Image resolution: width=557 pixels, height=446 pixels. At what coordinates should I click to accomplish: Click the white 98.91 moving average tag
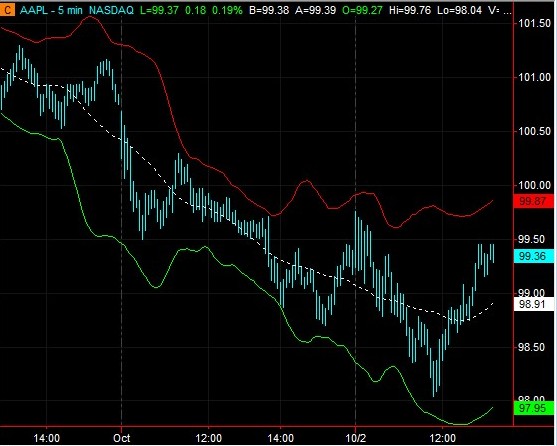click(534, 304)
